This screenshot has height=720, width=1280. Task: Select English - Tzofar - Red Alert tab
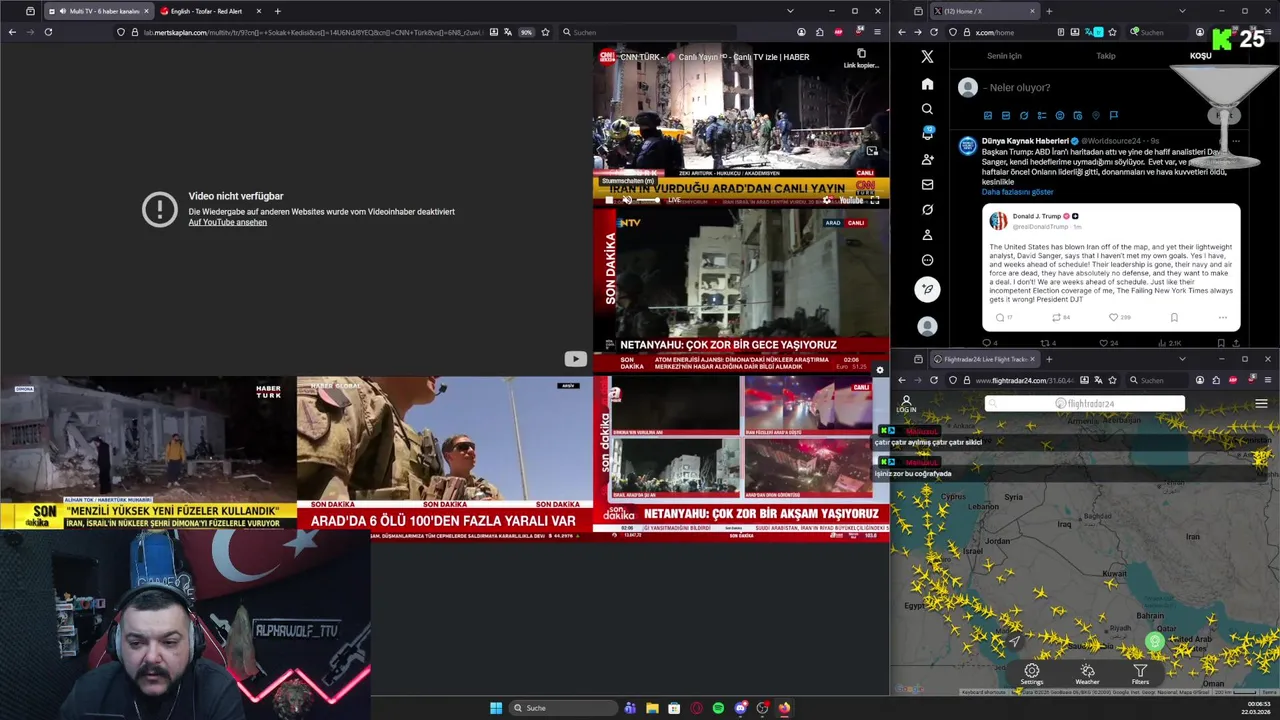click(x=211, y=11)
